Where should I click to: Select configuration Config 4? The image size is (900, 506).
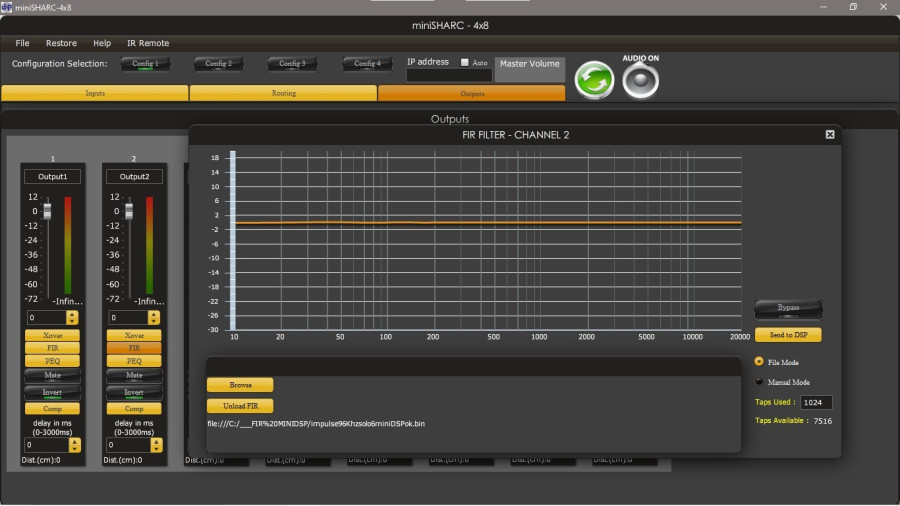[367, 64]
